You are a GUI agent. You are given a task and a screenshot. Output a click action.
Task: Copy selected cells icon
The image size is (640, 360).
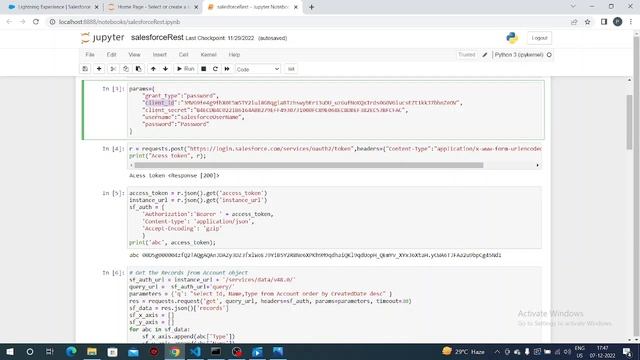[126, 69]
